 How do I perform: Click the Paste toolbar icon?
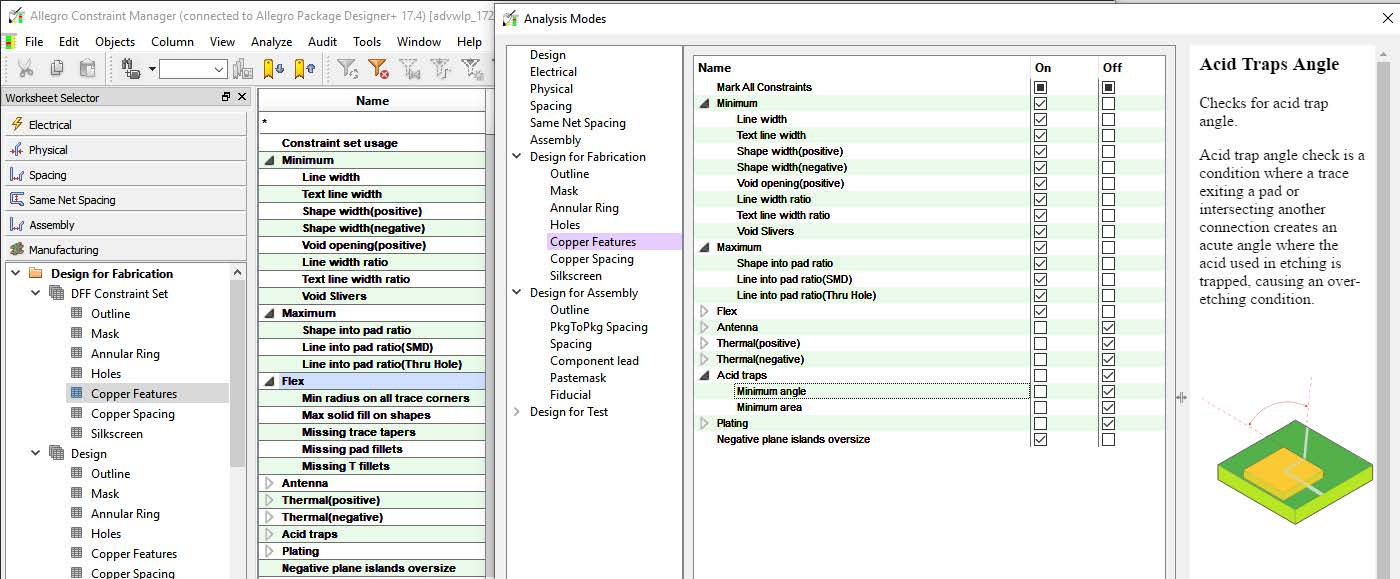pos(88,68)
